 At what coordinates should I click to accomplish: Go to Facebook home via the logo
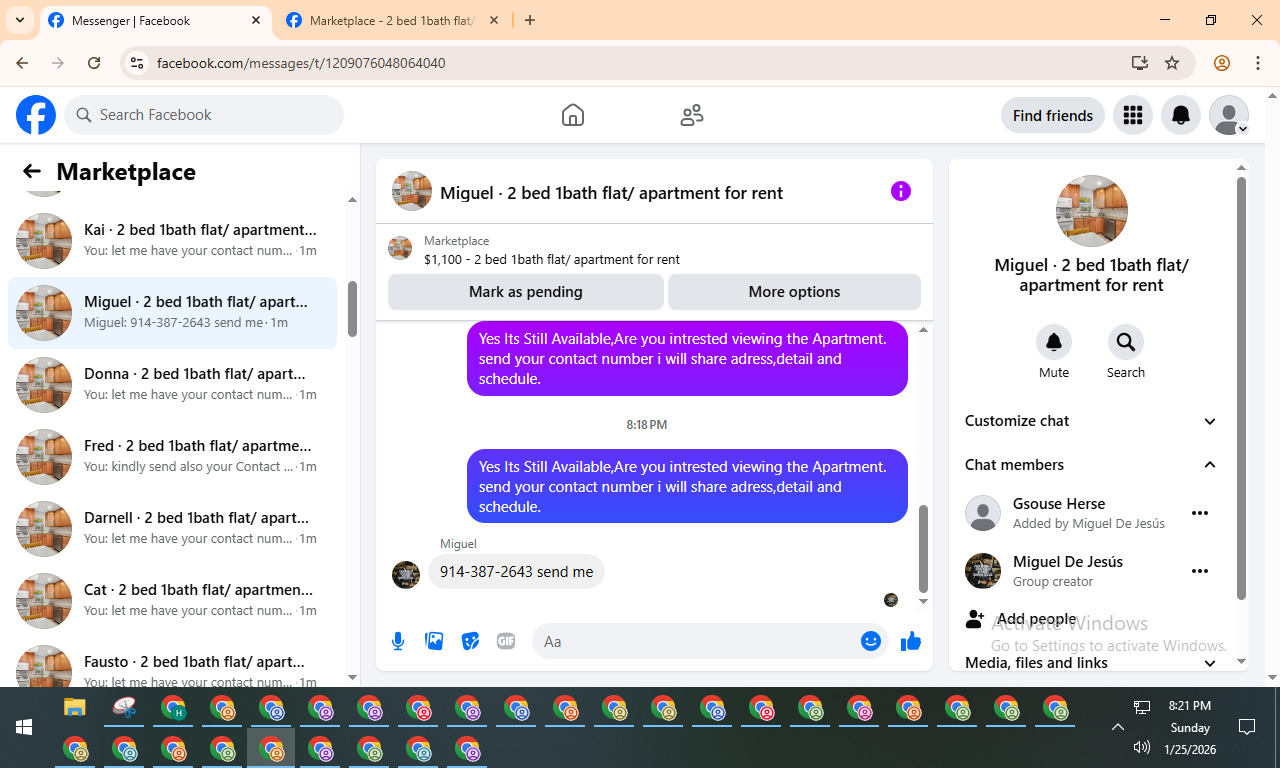pyautogui.click(x=36, y=115)
